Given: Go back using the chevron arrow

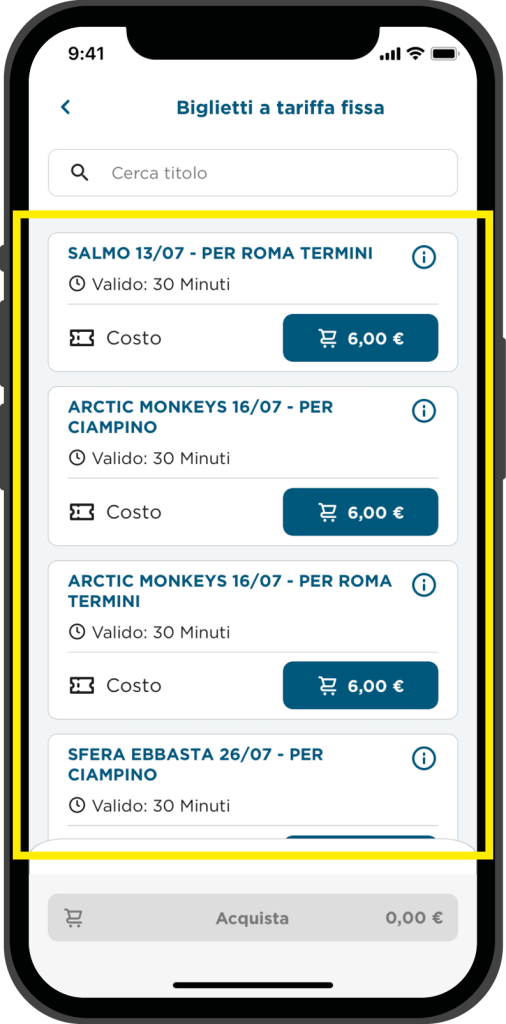Looking at the screenshot, I should point(65,107).
